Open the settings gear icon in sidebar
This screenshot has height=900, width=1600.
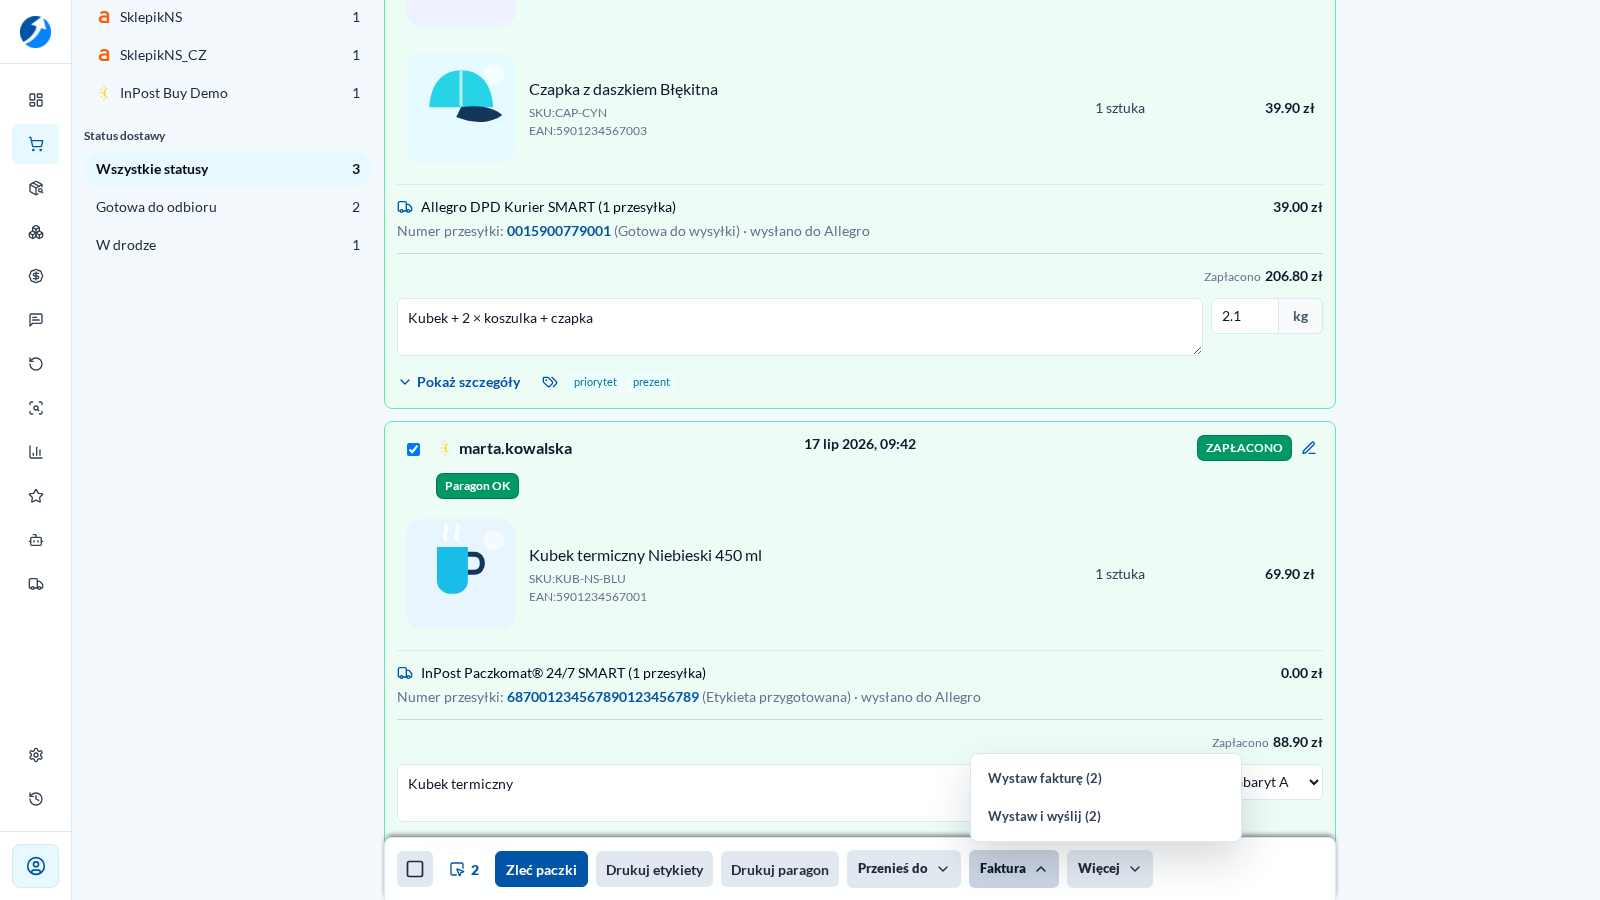pos(36,755)
